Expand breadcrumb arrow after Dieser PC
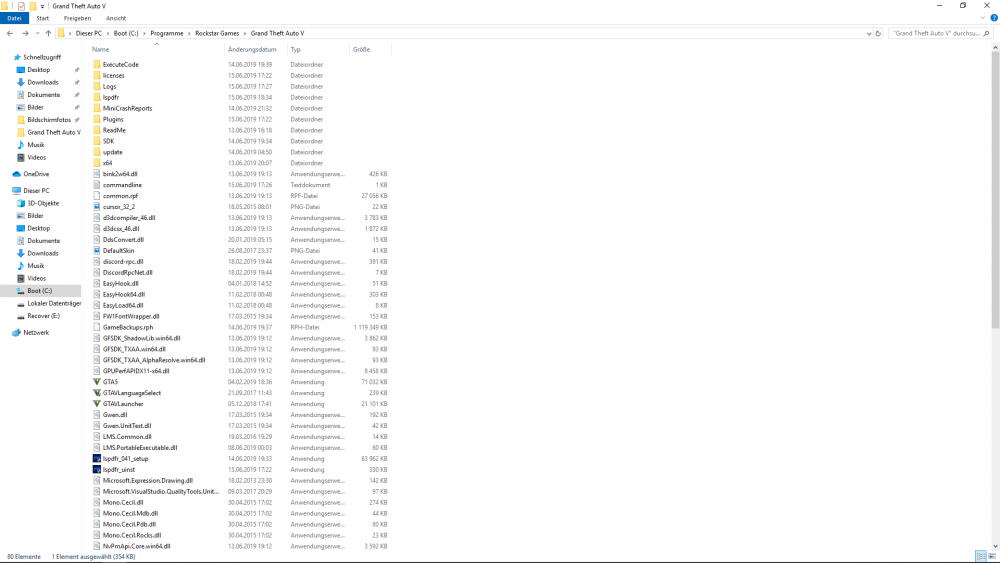1000x563 pixels. (108, 33)
